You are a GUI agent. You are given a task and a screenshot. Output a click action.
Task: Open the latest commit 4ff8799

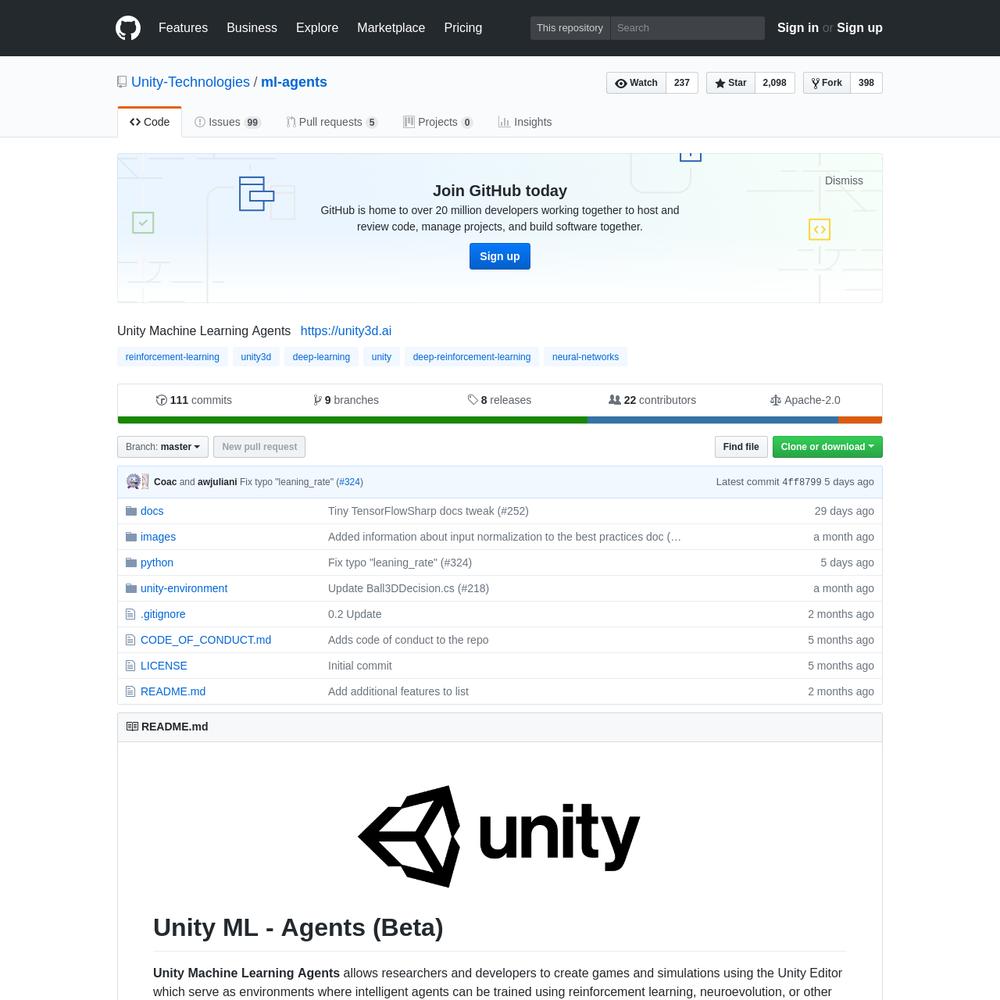click(802, 482)
